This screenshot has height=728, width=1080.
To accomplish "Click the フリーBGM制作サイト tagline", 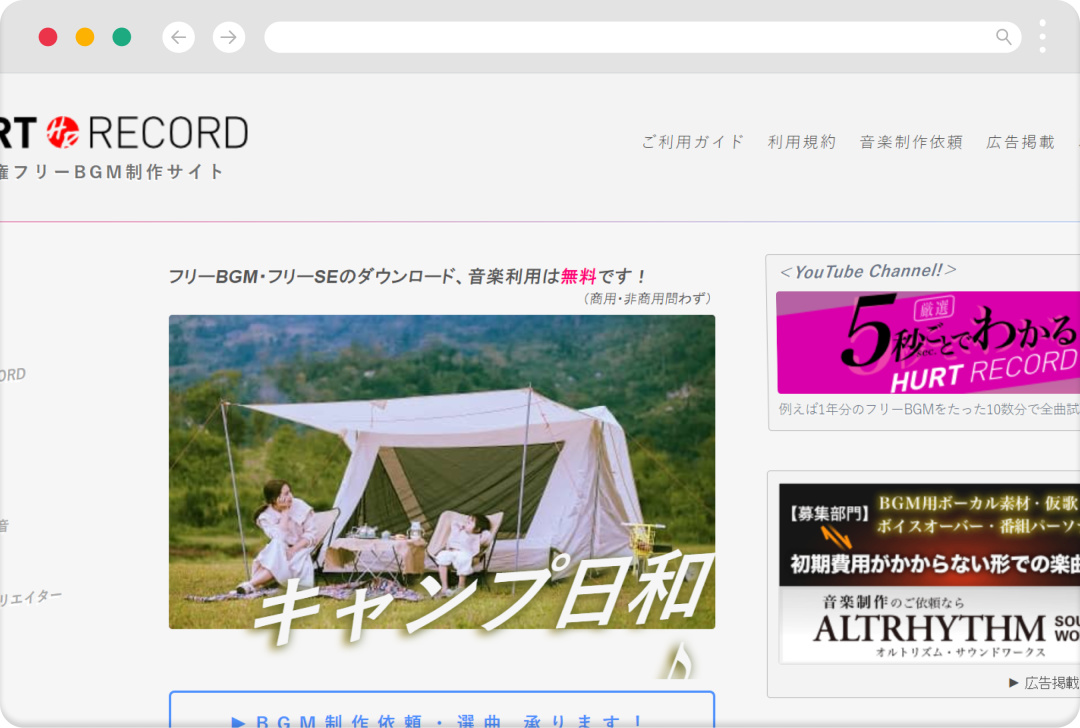I will (111, 171).
